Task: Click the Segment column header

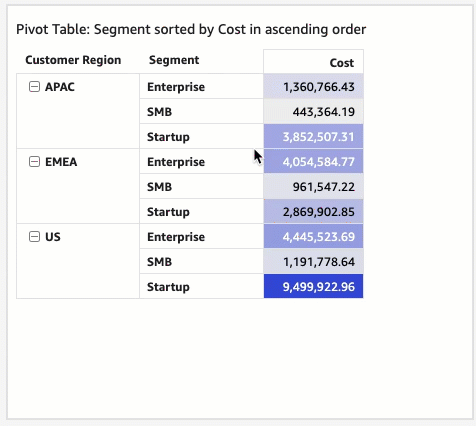Action: pyautogui.click(x=174, y=60)
